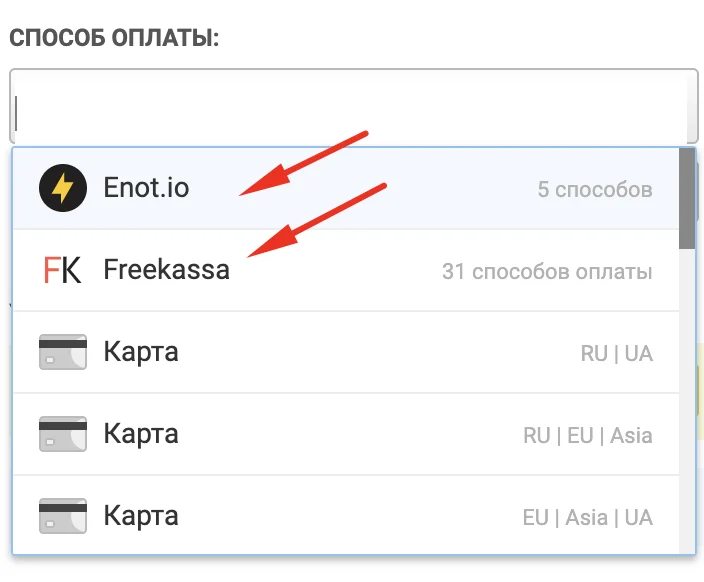Click the '31 способов оплаты' hint text
This screenshot has width=704, height=582.
(x=547, y=271)
